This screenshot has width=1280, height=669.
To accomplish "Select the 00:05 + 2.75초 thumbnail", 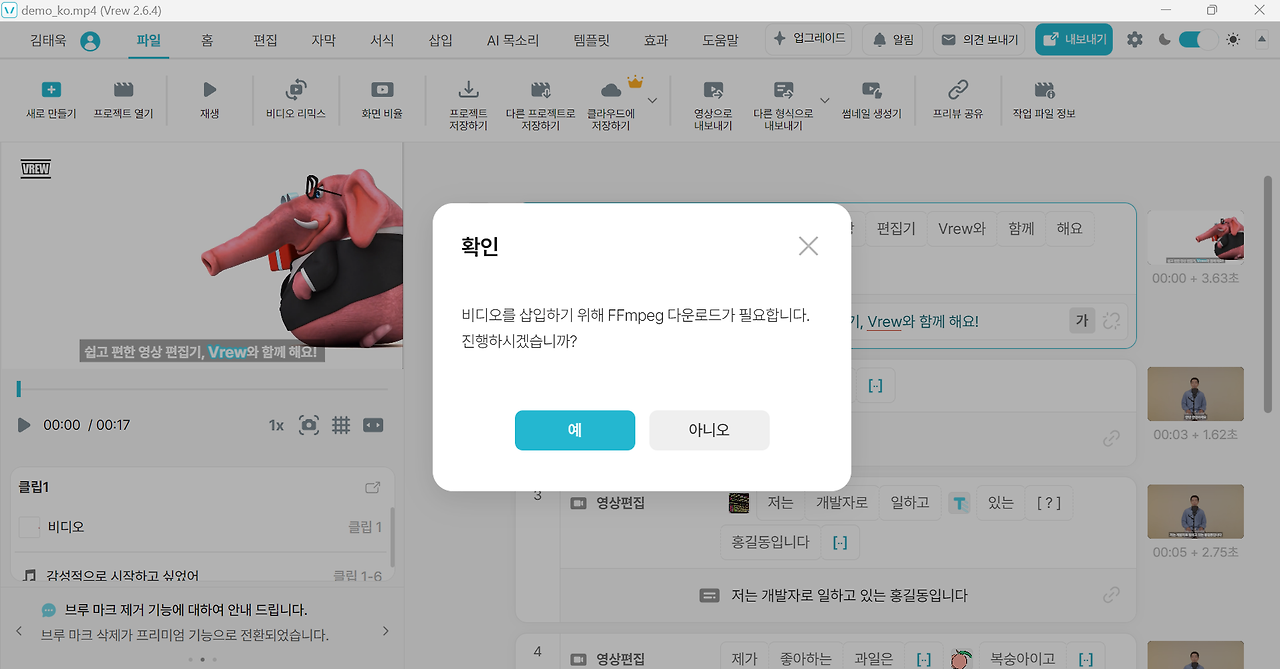I will click(x=1195, y=512).
